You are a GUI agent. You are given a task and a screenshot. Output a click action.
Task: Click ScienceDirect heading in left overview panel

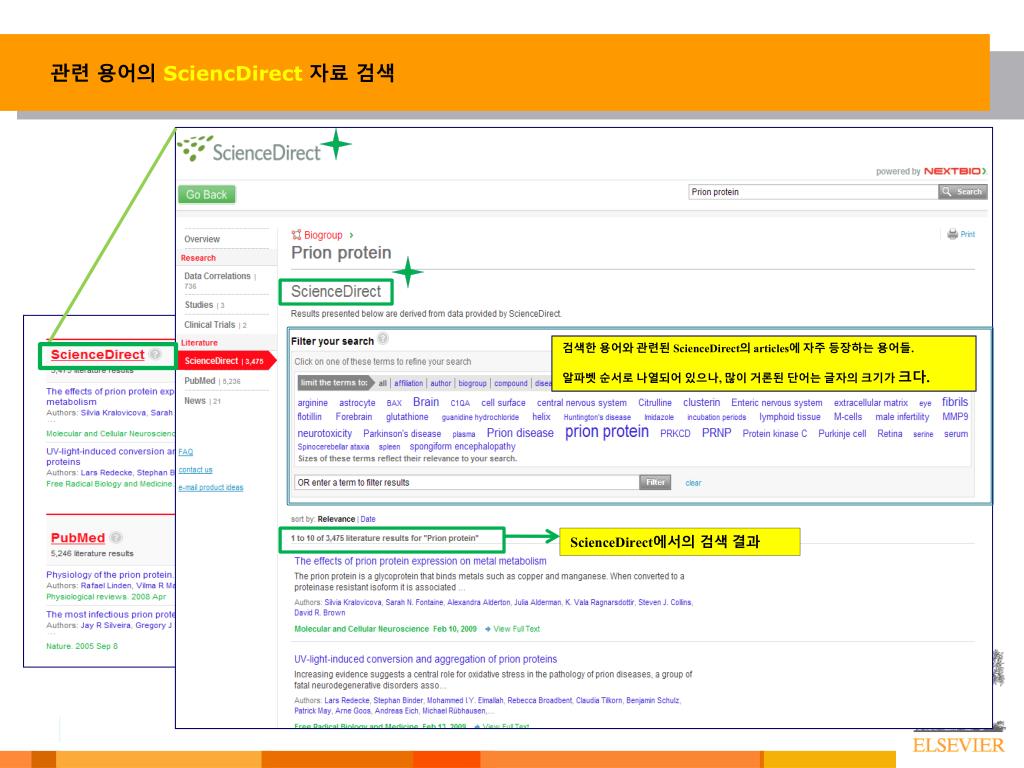point(97,355)
